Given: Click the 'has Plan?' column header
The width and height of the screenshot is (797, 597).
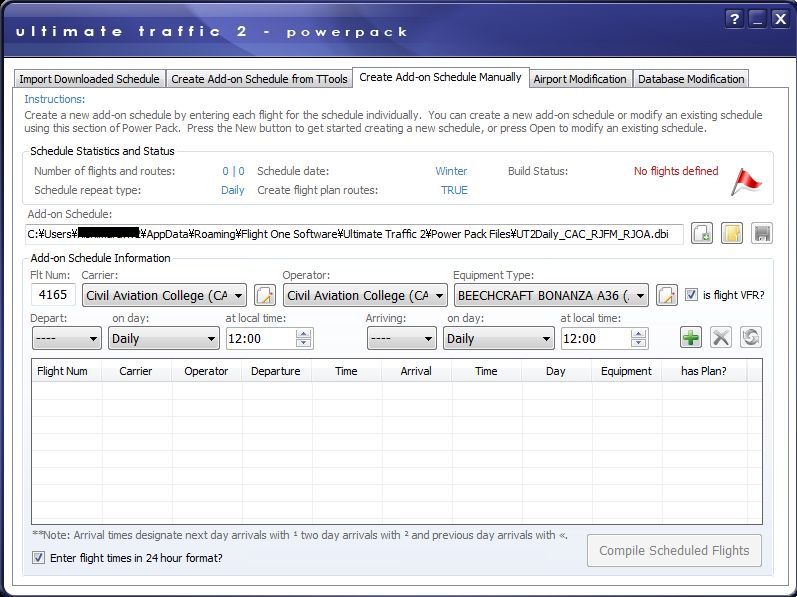Looking at the screenshot, I should (x=704, y=371).
